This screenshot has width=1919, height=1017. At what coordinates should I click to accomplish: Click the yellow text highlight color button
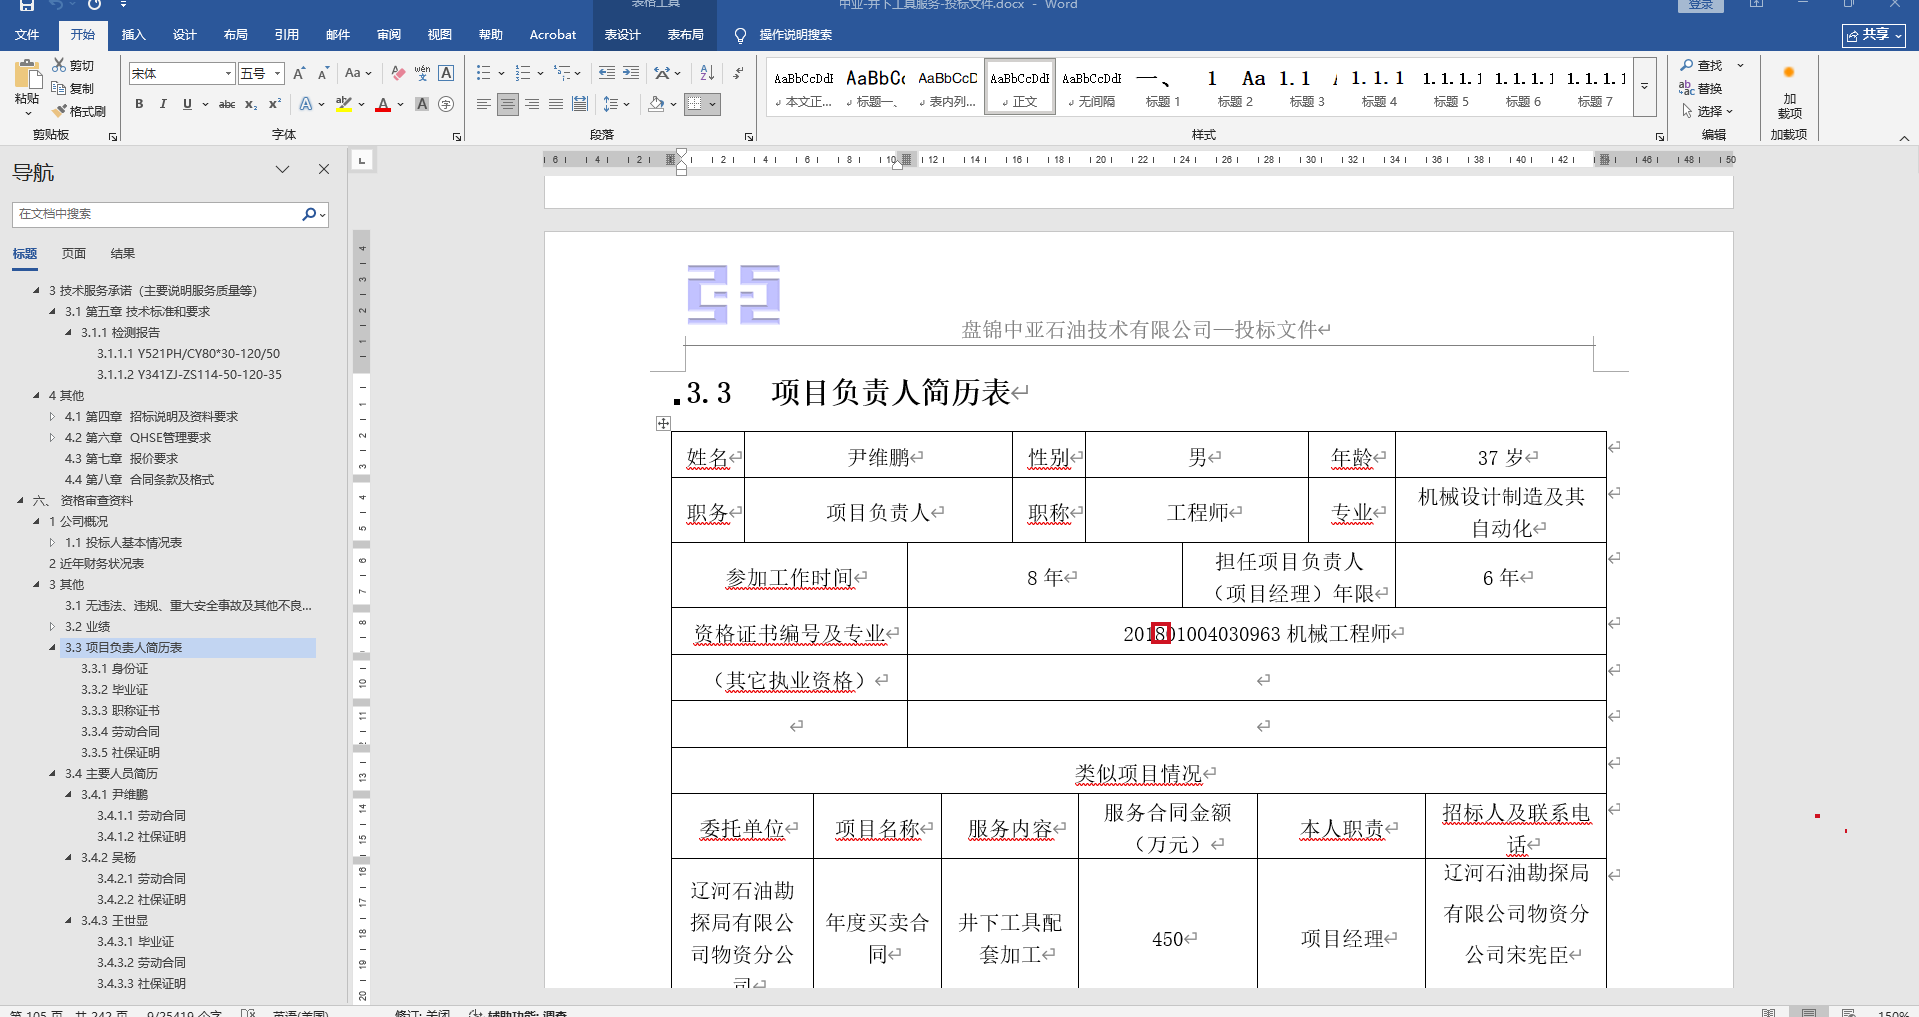[343, 104]
